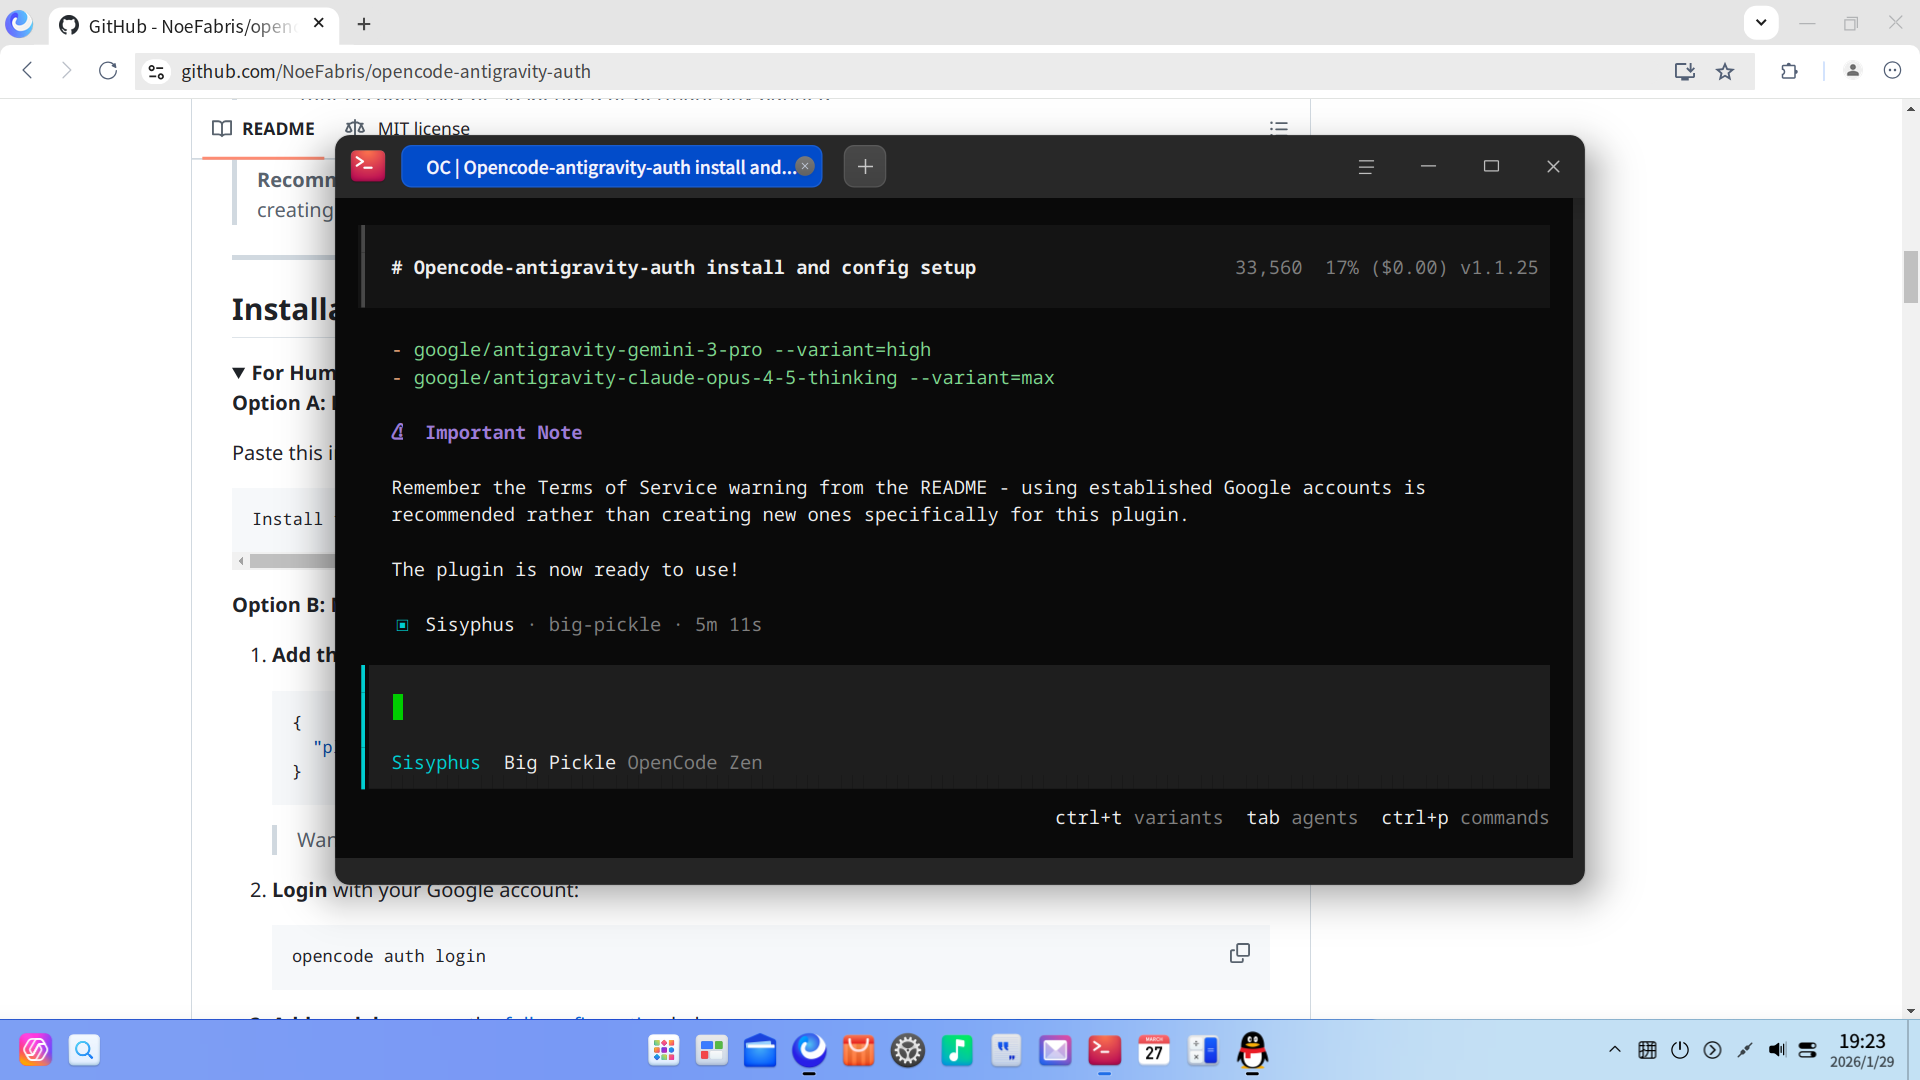Viewport: 1920px width, 1080px height.
Task: Expand hidden tray icons with chevron
Action: [x=1614, y=1050]
